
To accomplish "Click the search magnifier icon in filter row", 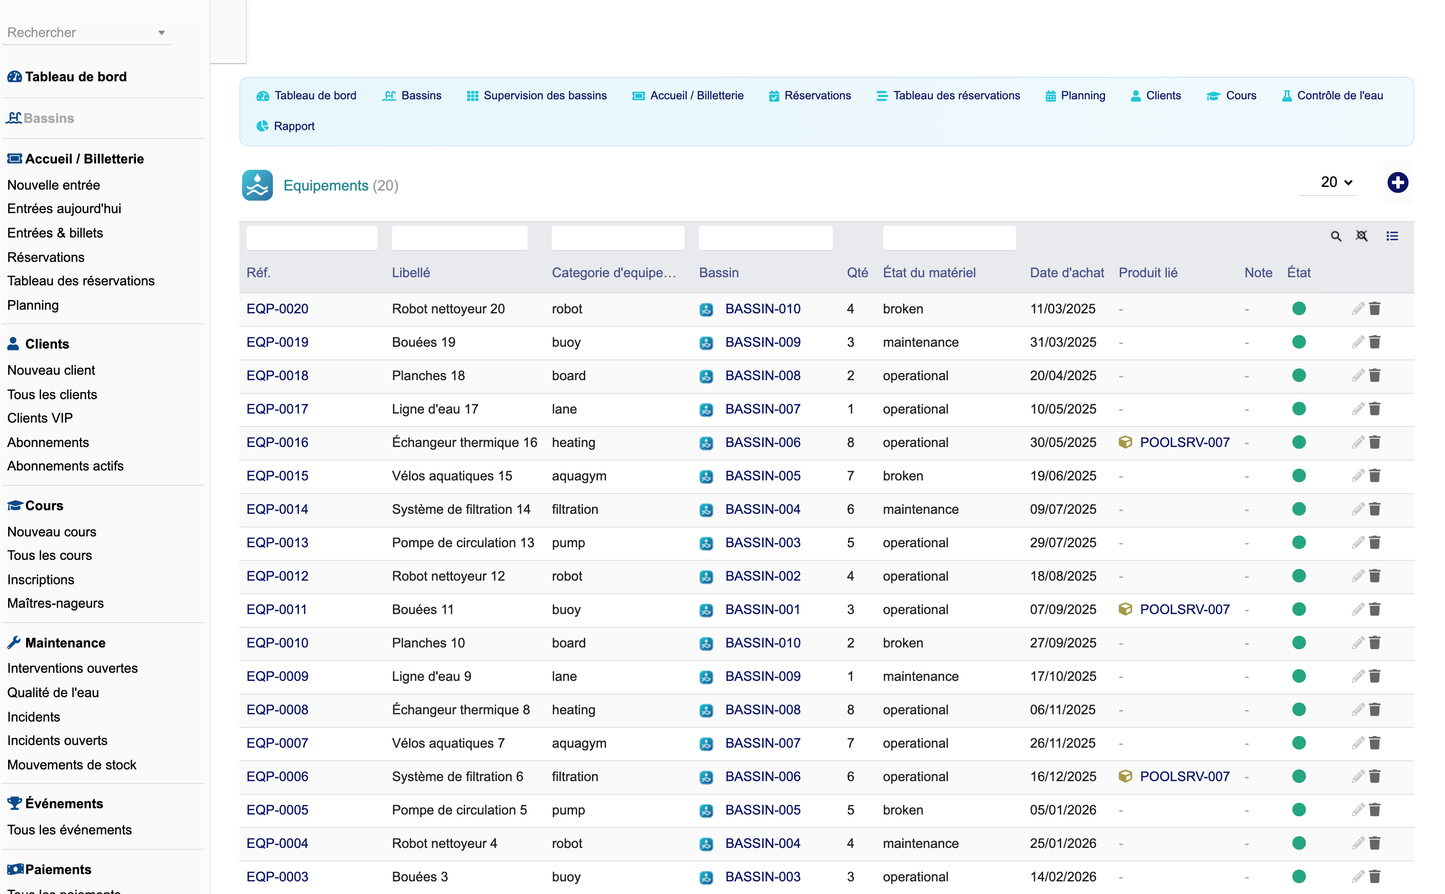I will pos(1336,236).
